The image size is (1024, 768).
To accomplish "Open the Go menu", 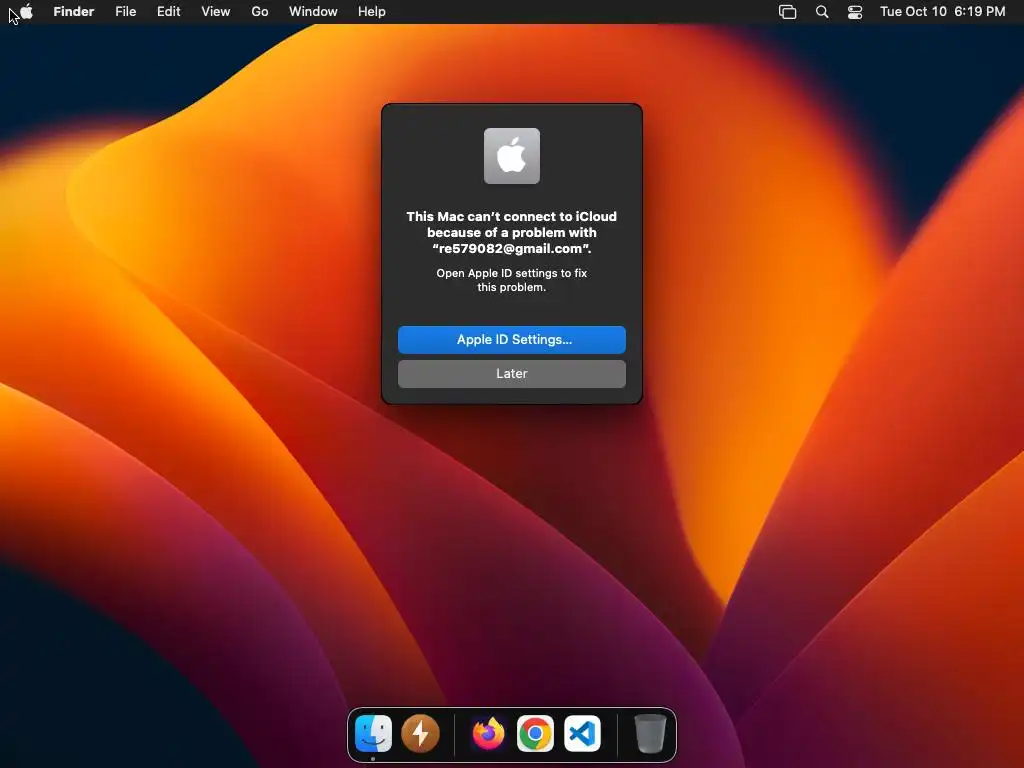I will point(260,11).
